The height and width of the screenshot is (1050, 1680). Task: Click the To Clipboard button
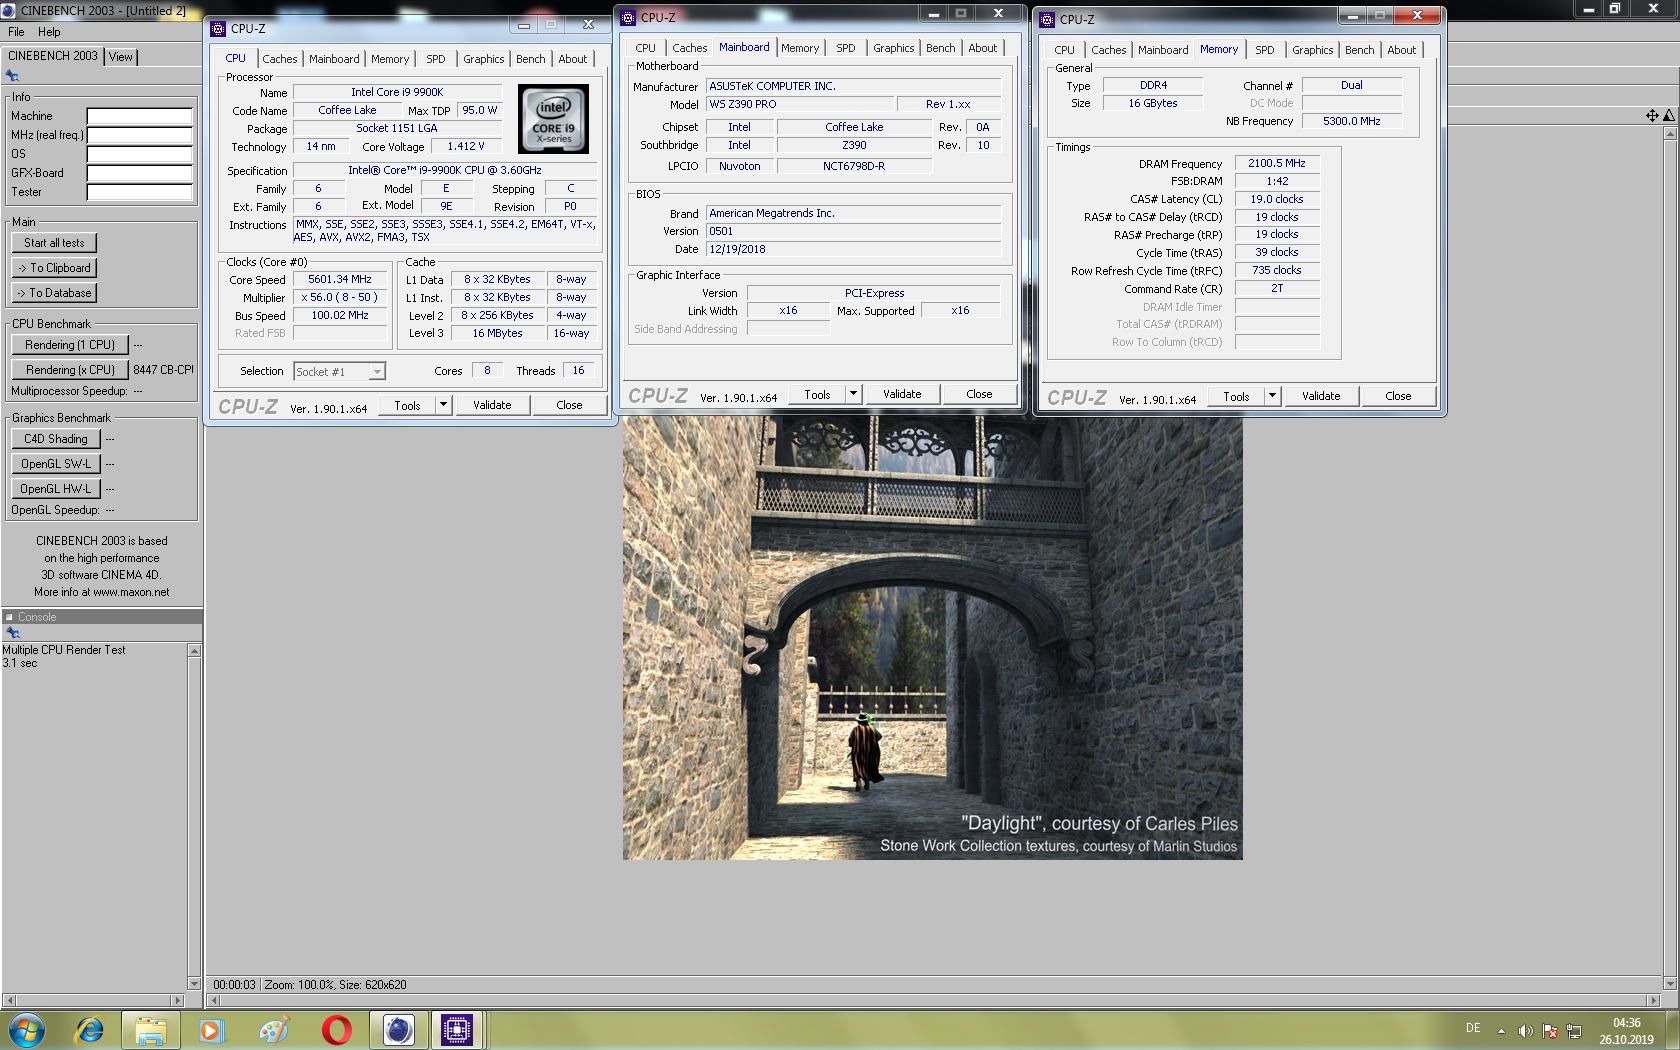coord(54,268)
